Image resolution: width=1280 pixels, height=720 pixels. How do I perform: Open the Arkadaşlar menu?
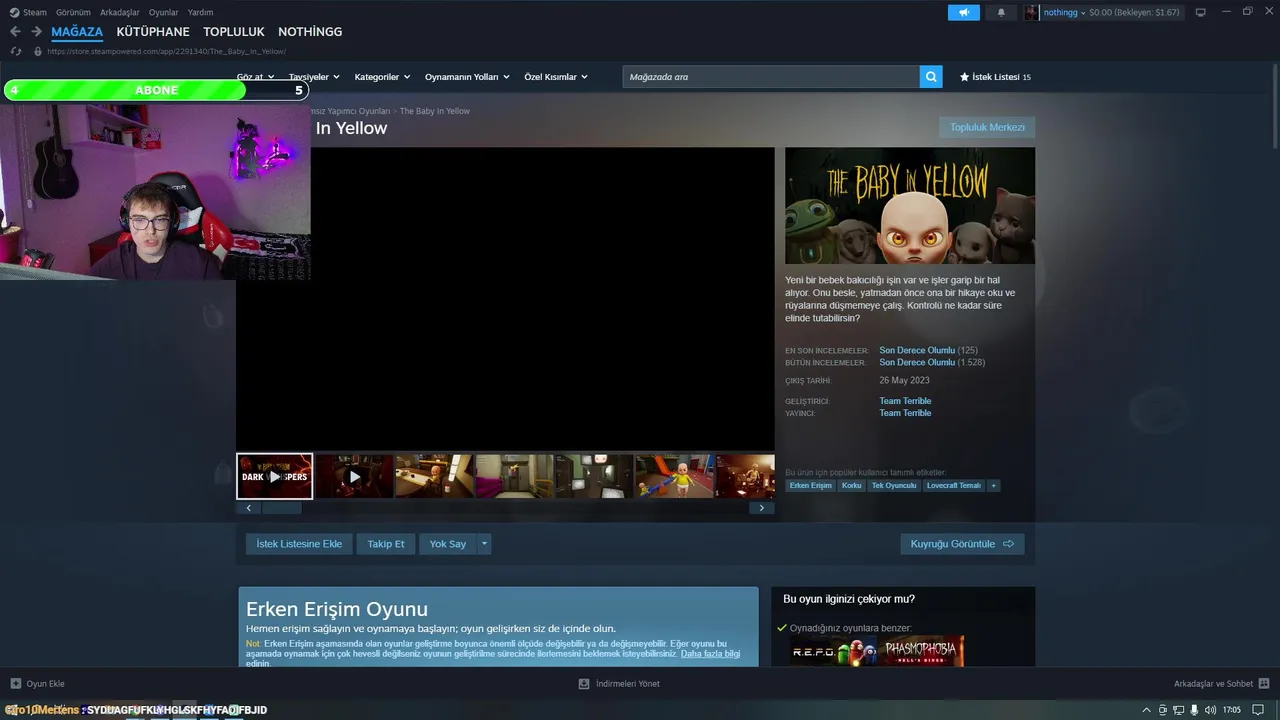coord(120,12)
